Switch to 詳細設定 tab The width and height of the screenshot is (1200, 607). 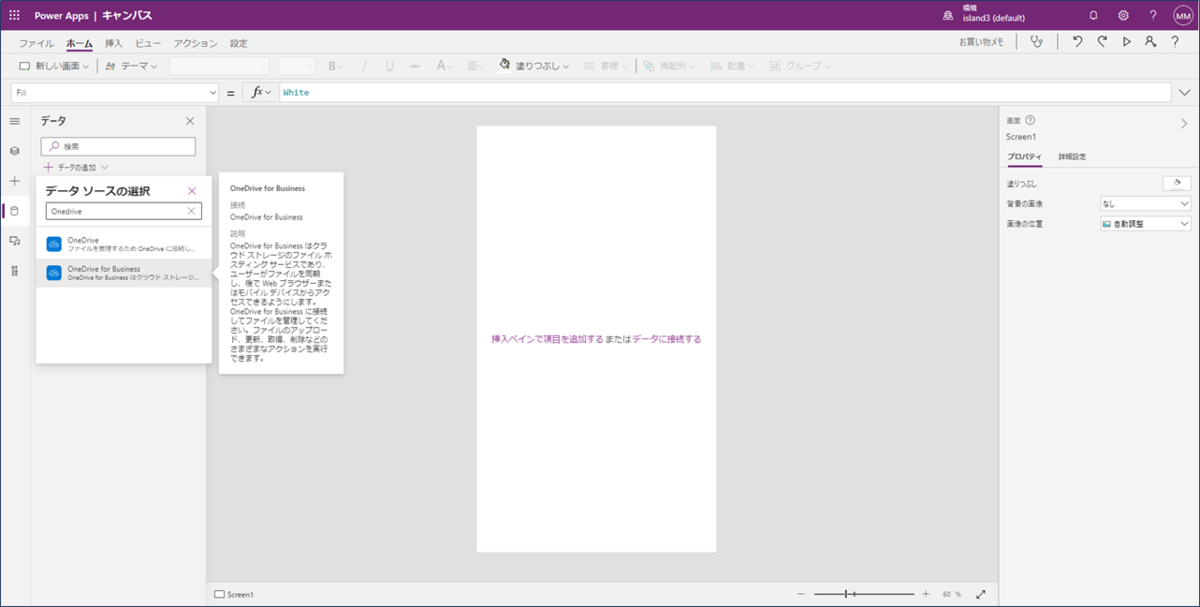1072,157
